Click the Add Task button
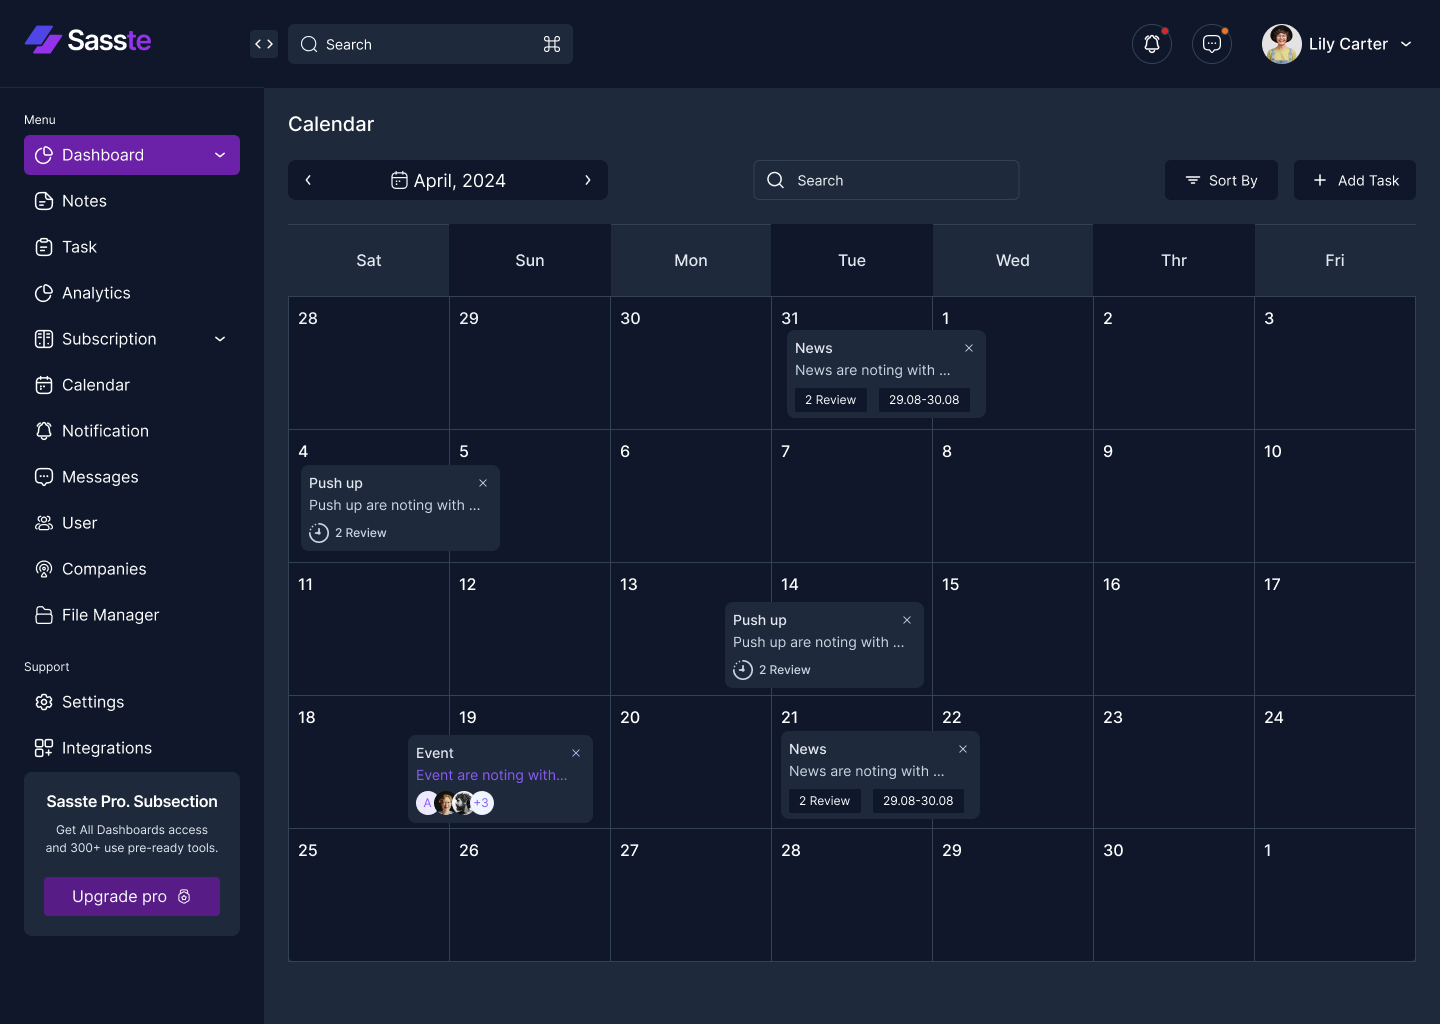This screenshot has width=1440, height=1024. (x=1355, y=180)
